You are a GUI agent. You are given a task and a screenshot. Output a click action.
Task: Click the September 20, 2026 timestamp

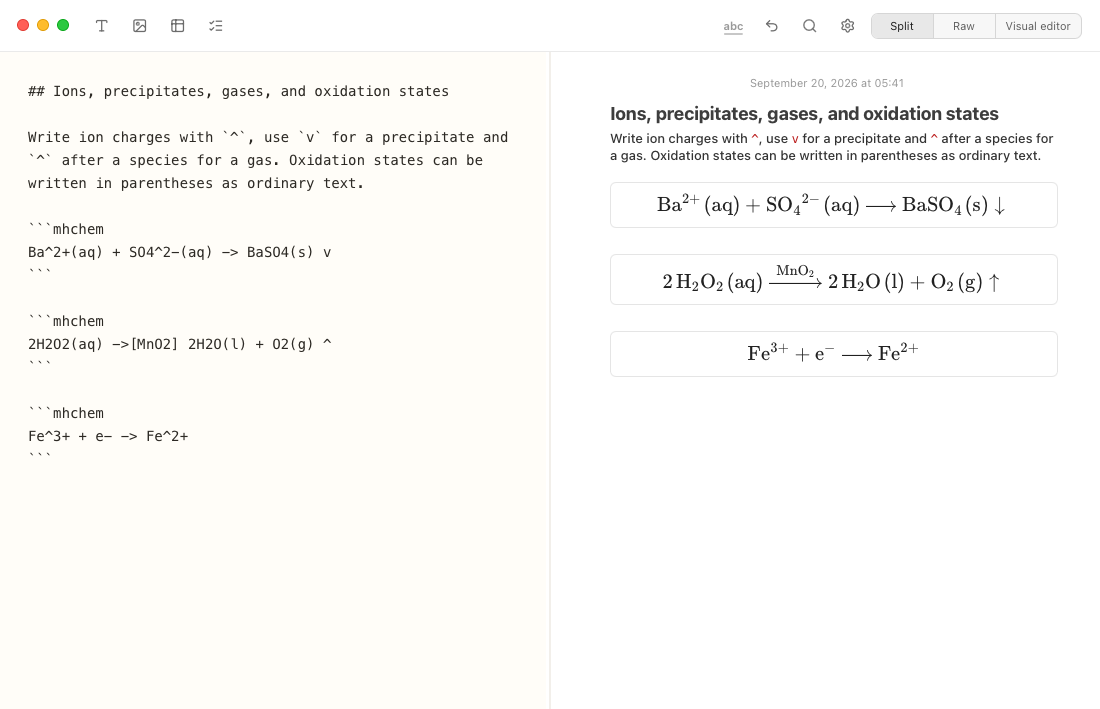pyautogui.click(x=826, y=83)
